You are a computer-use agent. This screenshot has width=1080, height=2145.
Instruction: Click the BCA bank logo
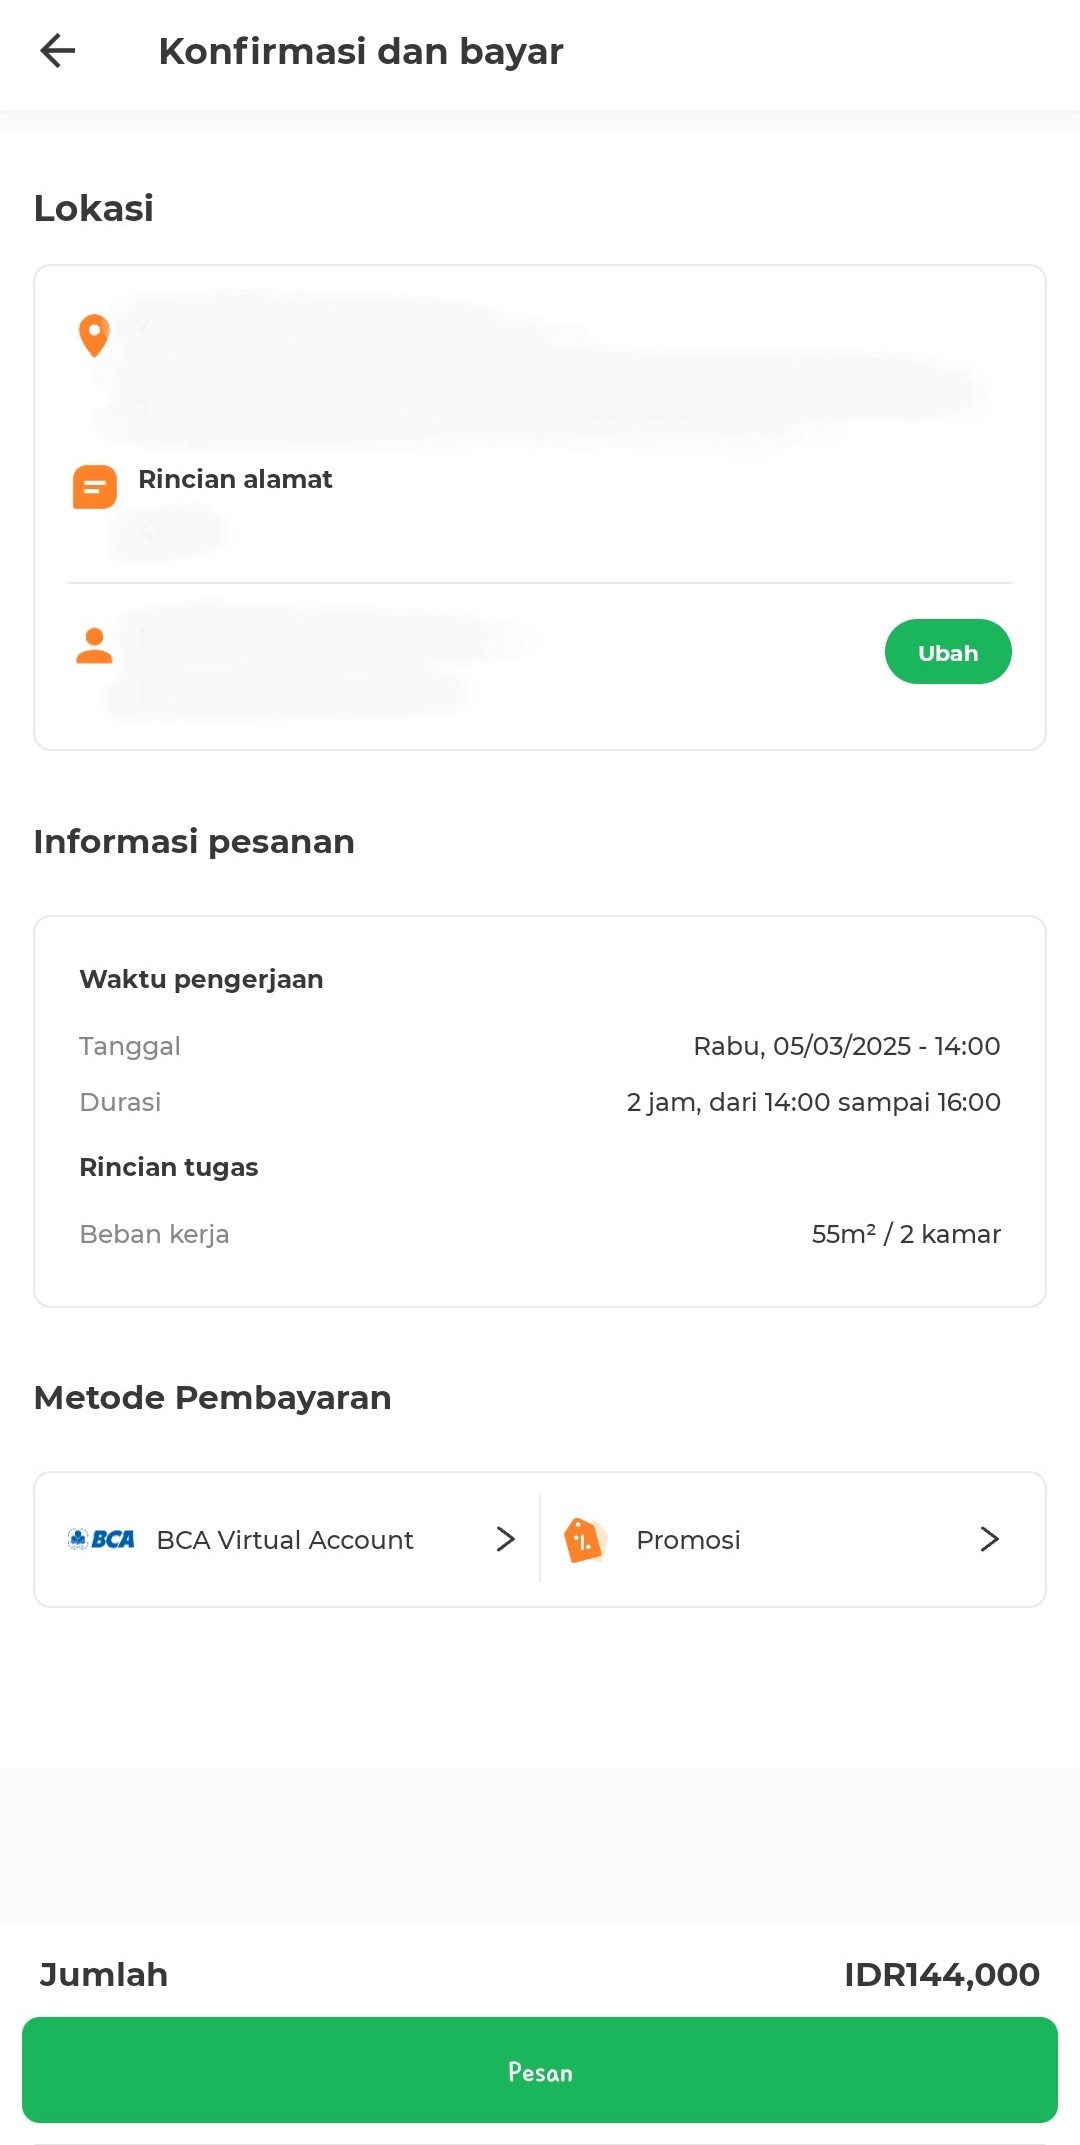(x=101, y=1539)
